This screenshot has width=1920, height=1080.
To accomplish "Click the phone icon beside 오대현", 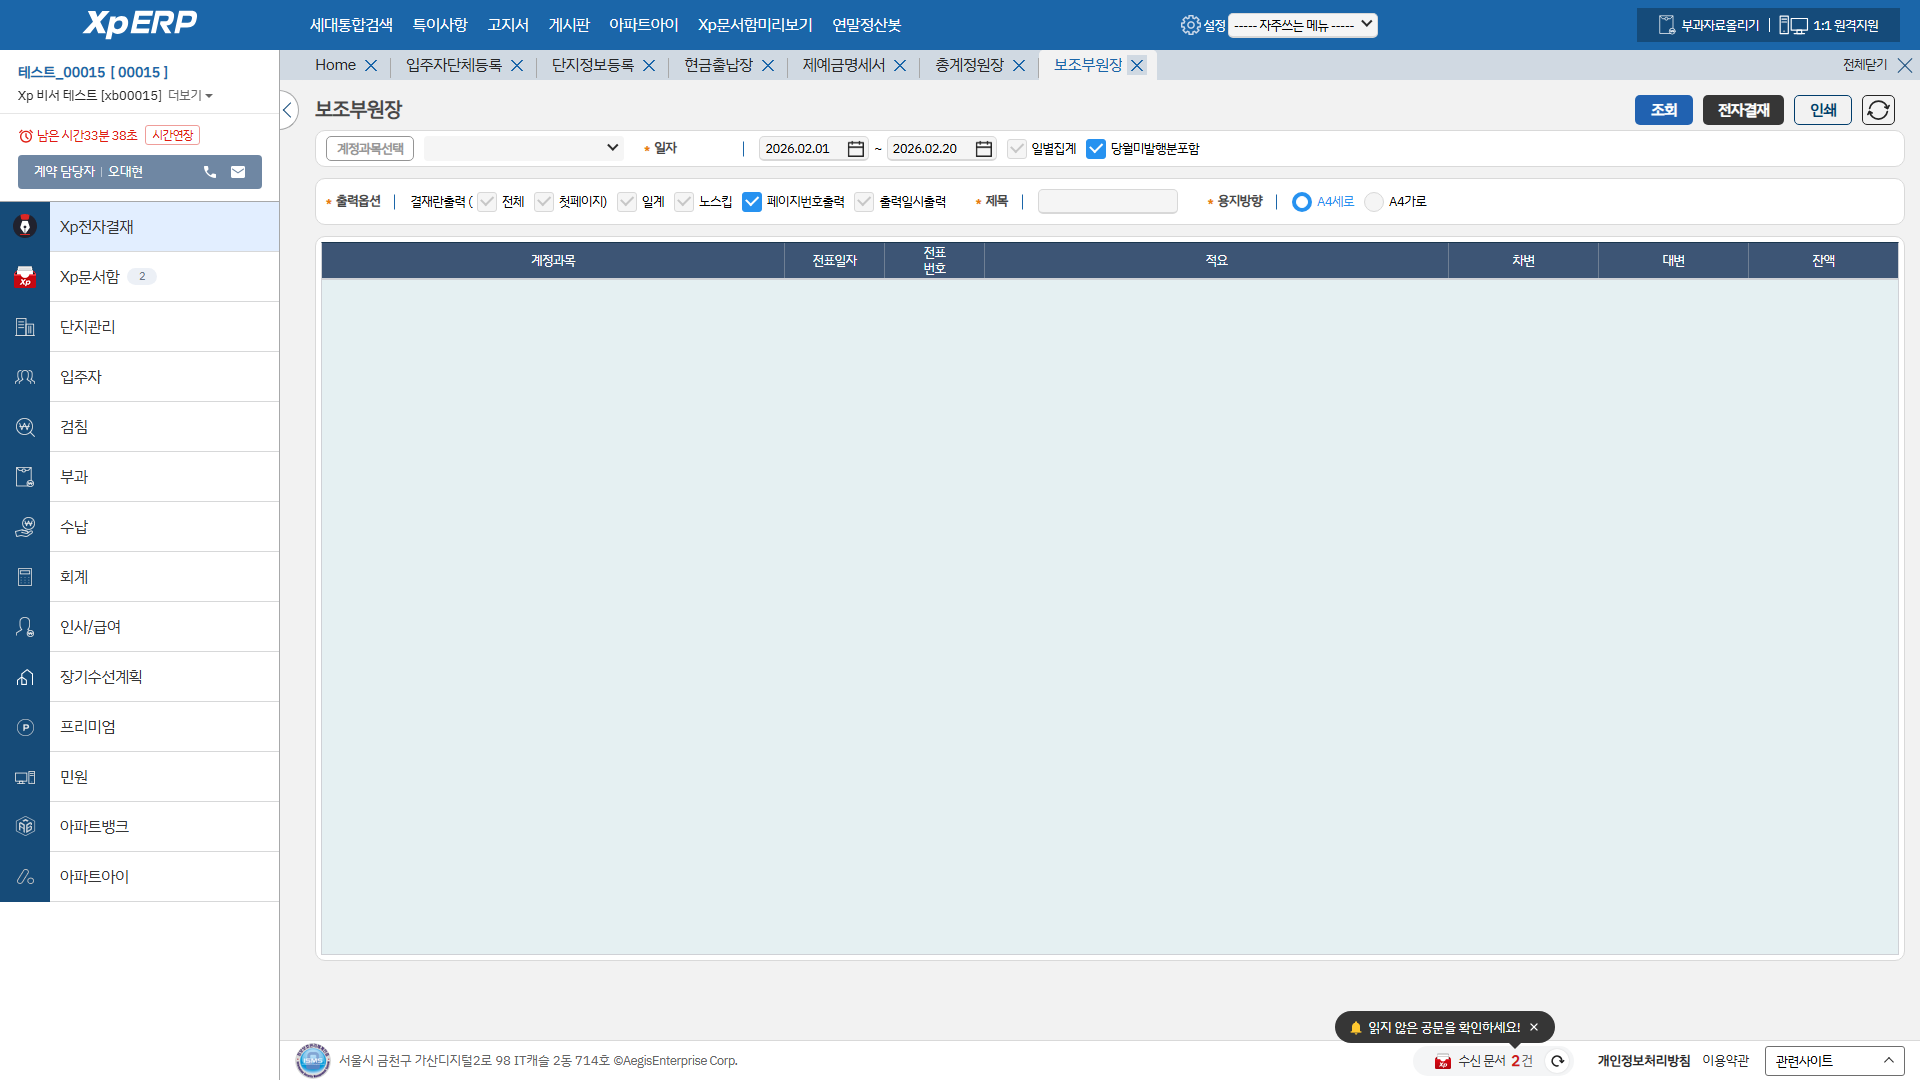I will pyautogui.click(x=210, y=172).
